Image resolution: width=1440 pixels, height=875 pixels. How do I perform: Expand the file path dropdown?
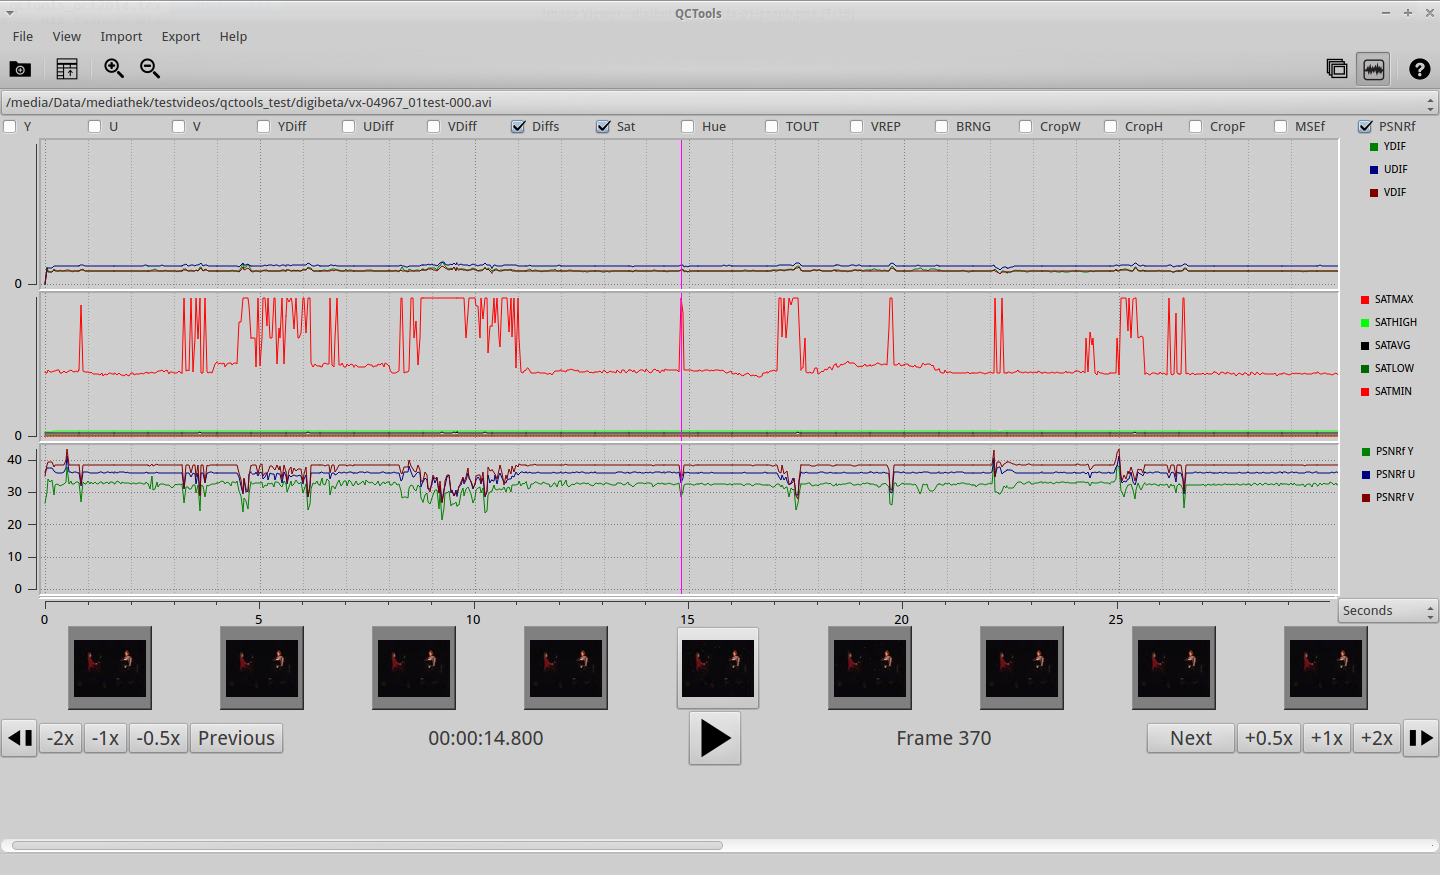1430,103
